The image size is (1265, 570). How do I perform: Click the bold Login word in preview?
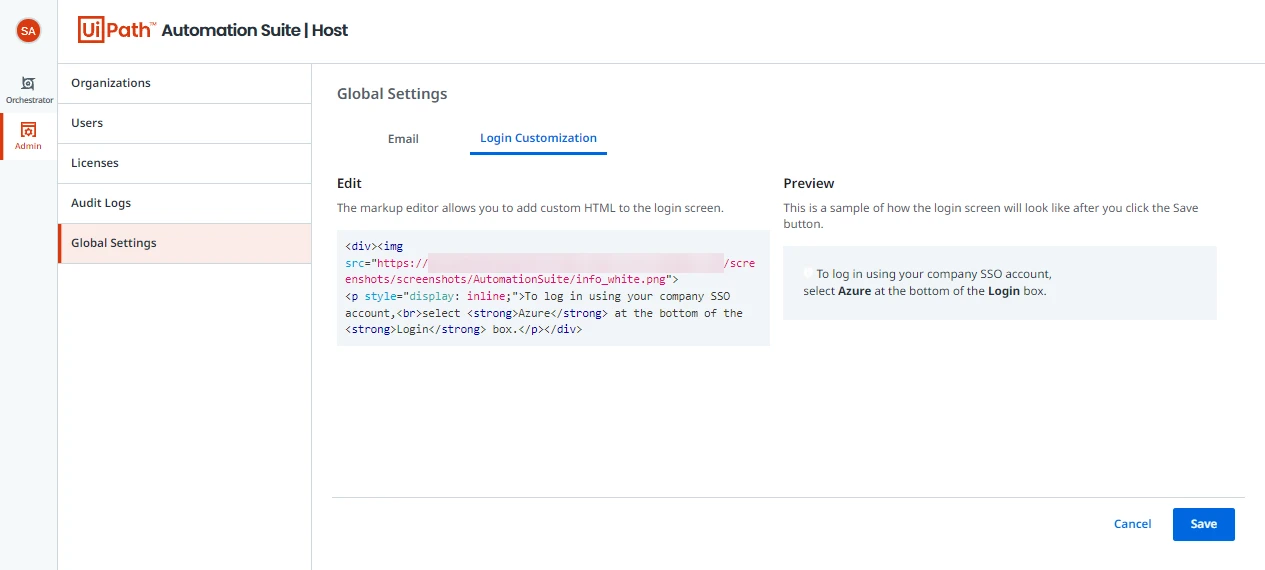click(1004, 292)
